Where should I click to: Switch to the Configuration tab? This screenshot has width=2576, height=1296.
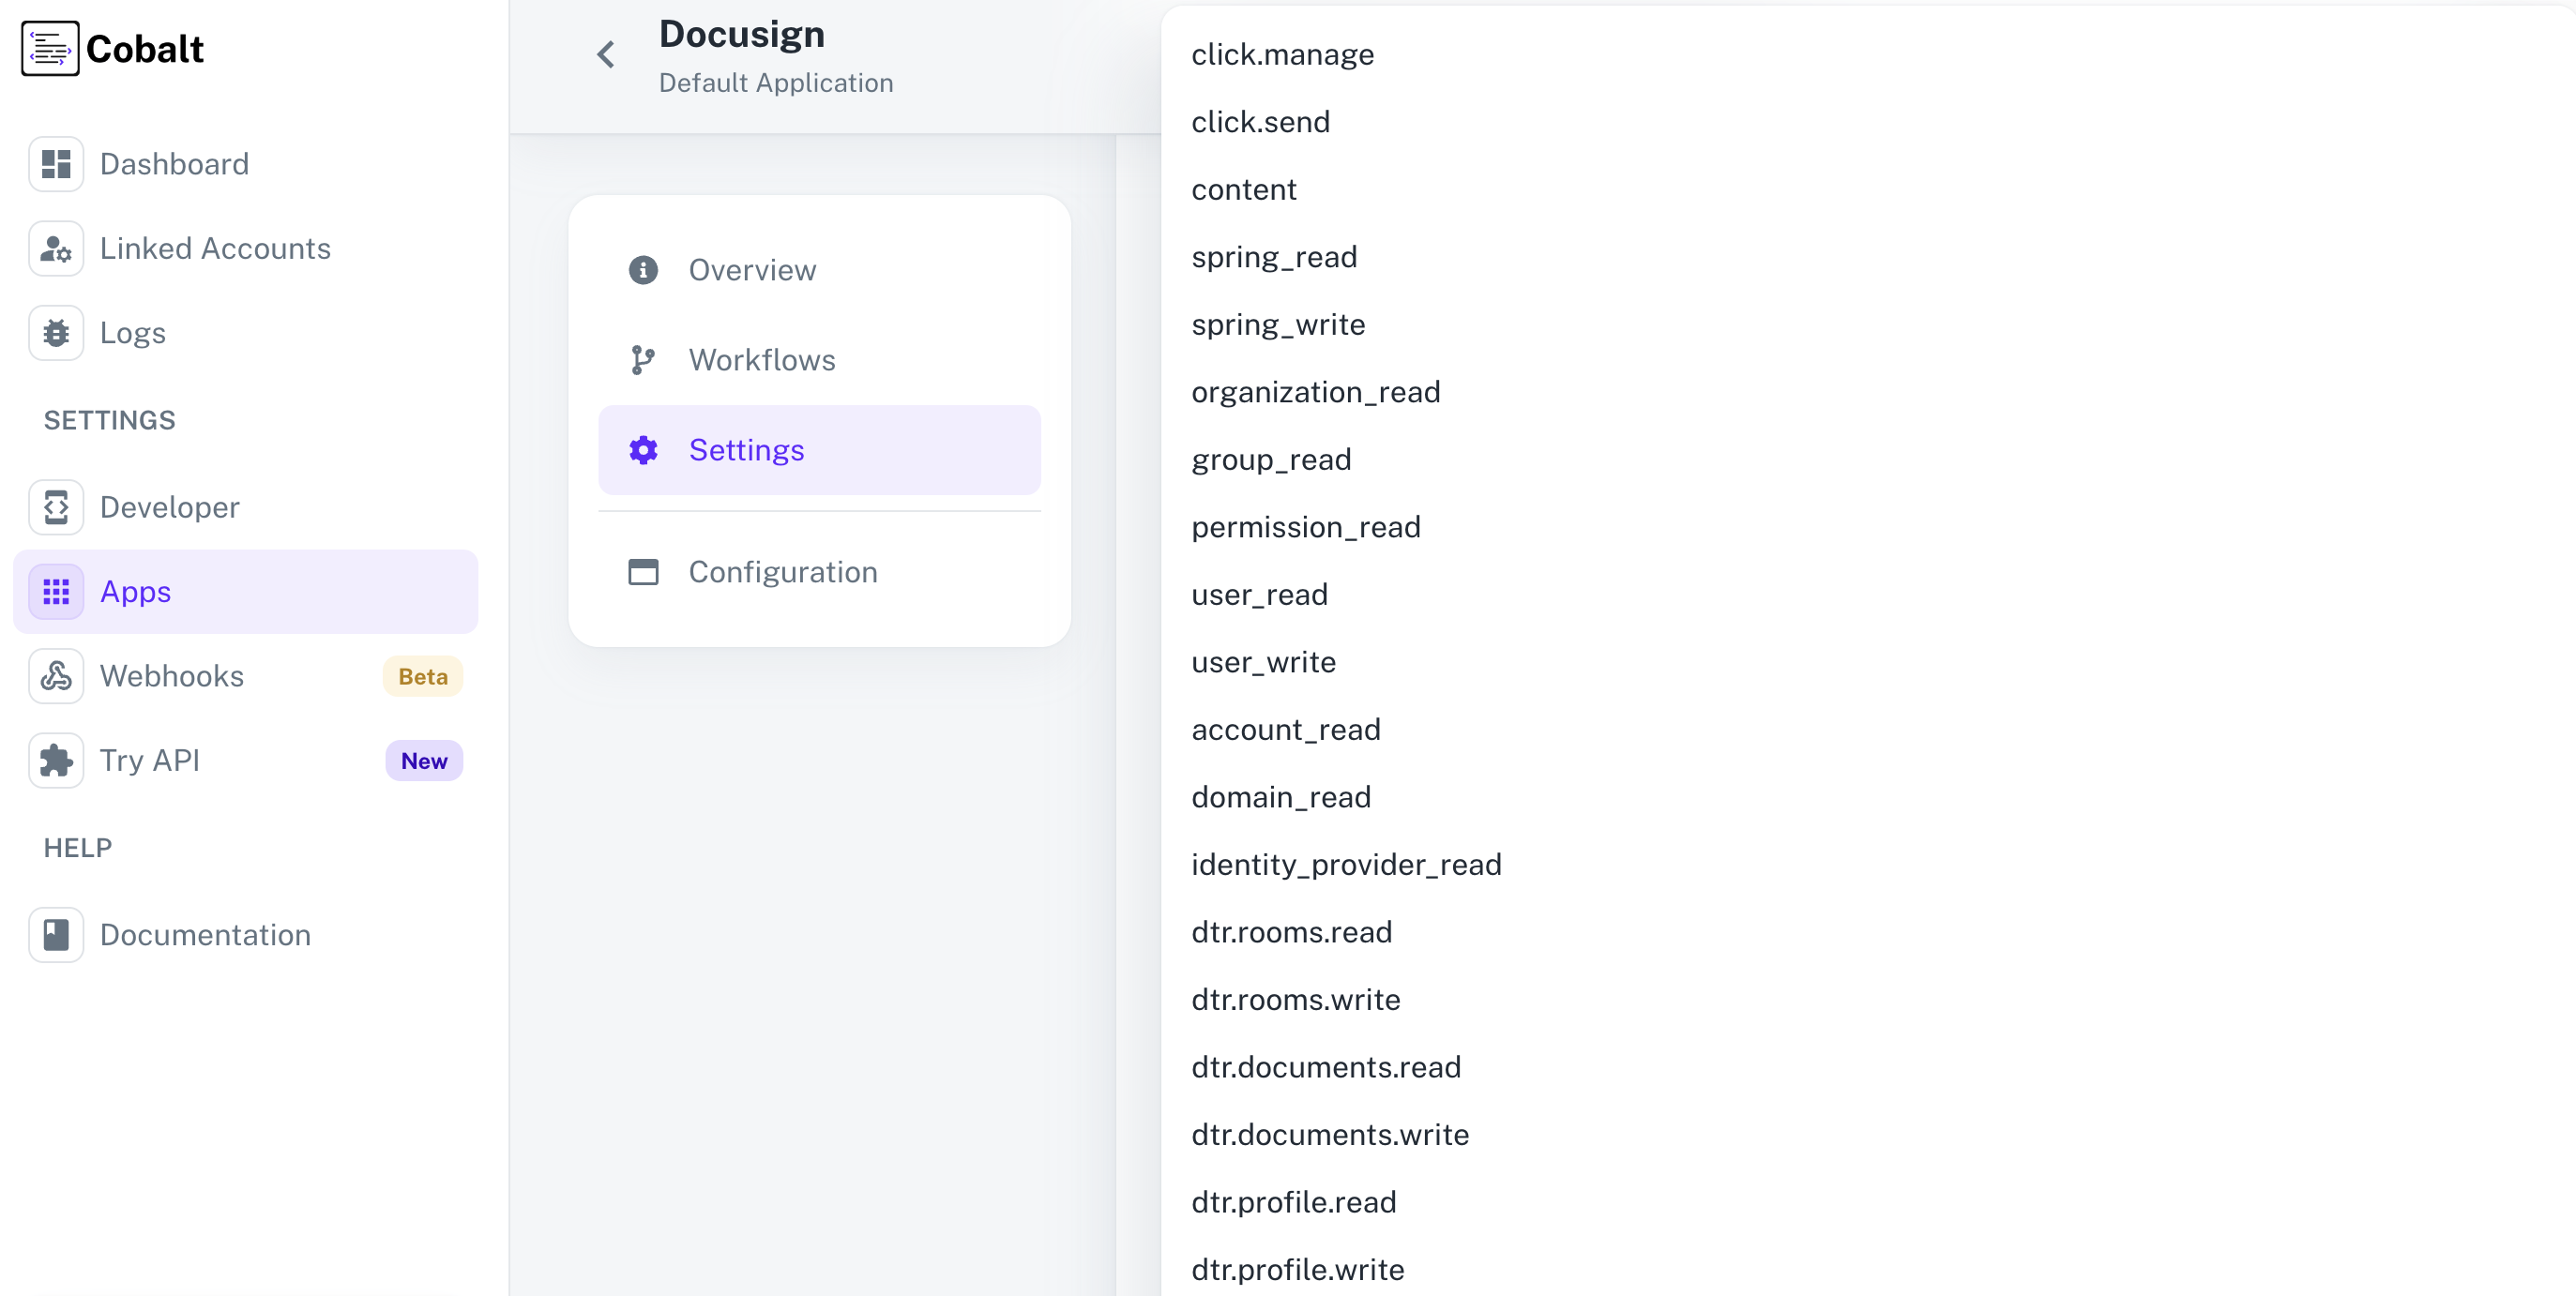click(x=782, y=571)
